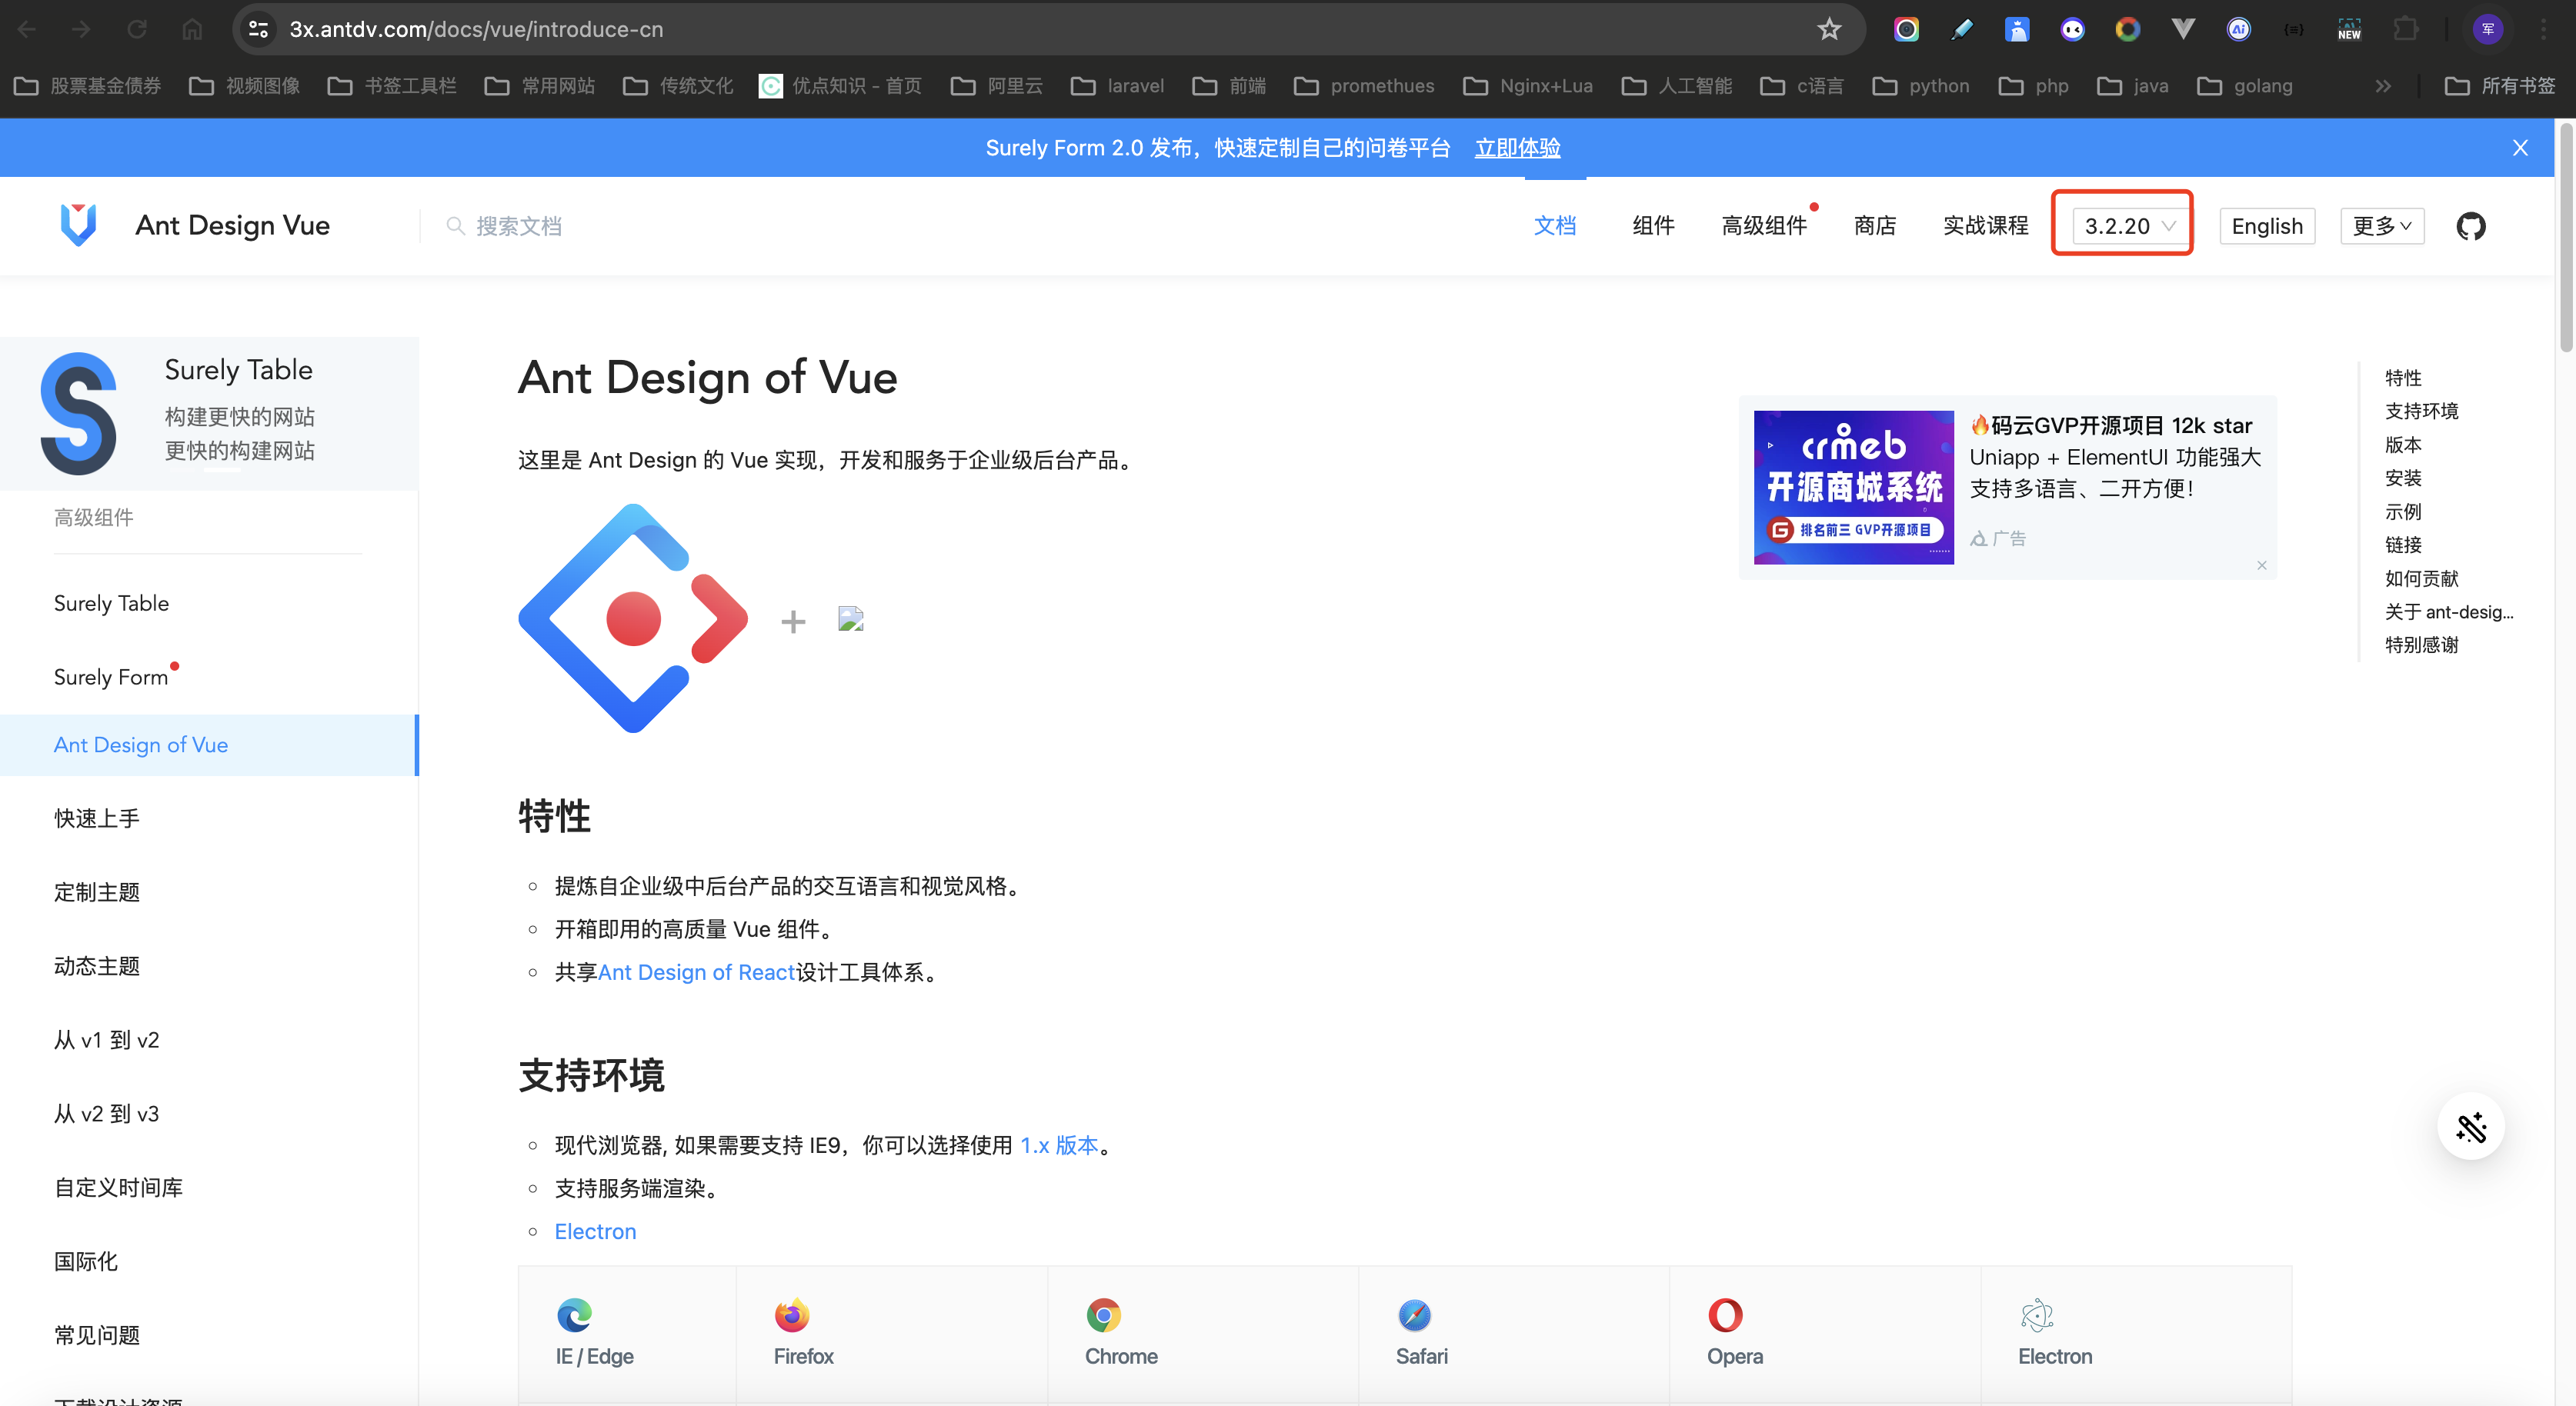Screen dimensions: 2576x1406
Task: Close the Surely Form announcement banner
Action: pyautogui.click(x=2520, y=148)
